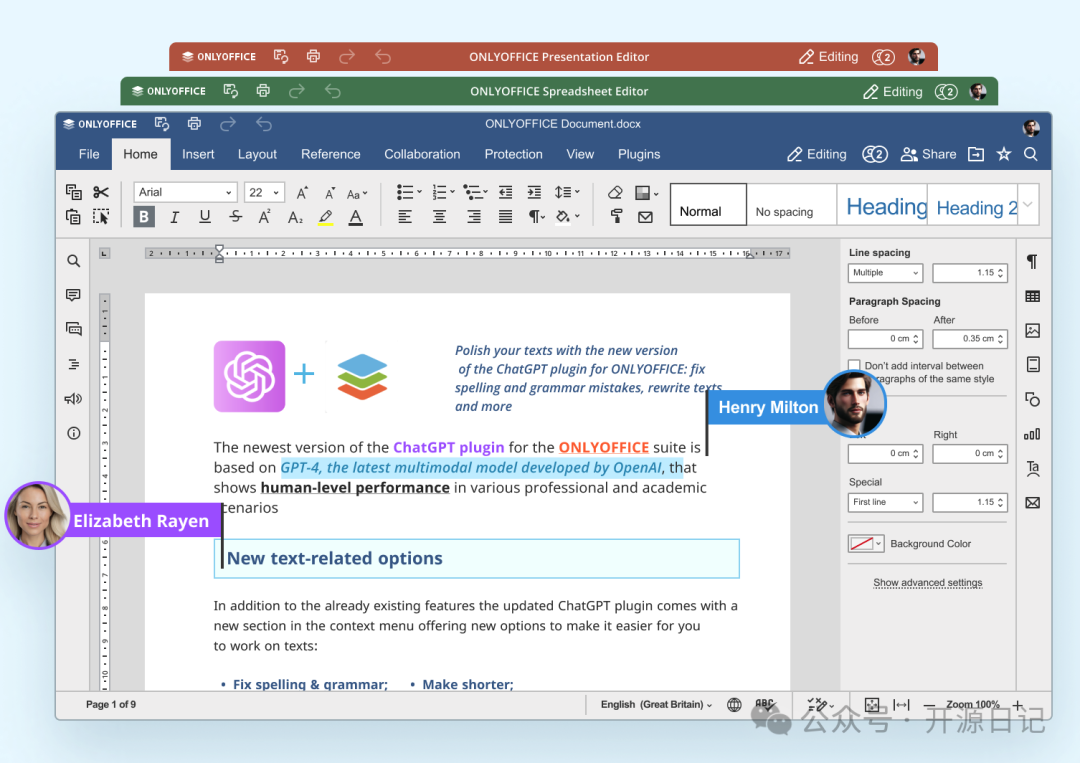Open the English (Great Britain) language selector
Viewport: 1080px width, 763px height.
pyautogui.click(x=656, y=705)
